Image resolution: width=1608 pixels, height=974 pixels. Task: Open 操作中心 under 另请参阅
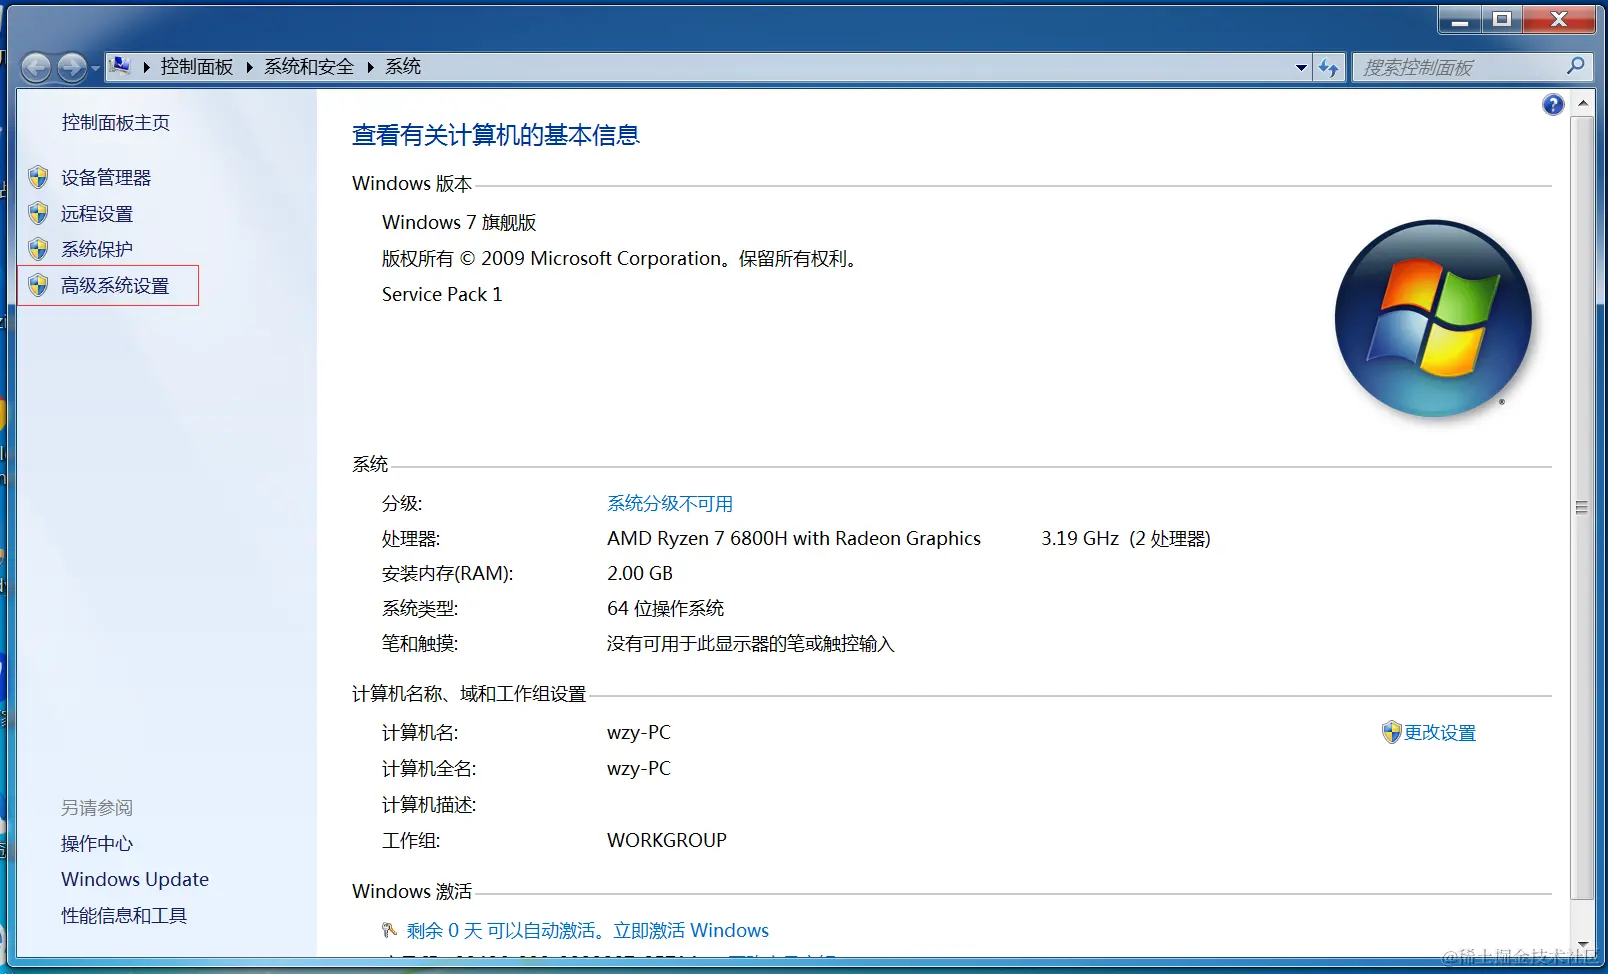click(x=97, y=843)
